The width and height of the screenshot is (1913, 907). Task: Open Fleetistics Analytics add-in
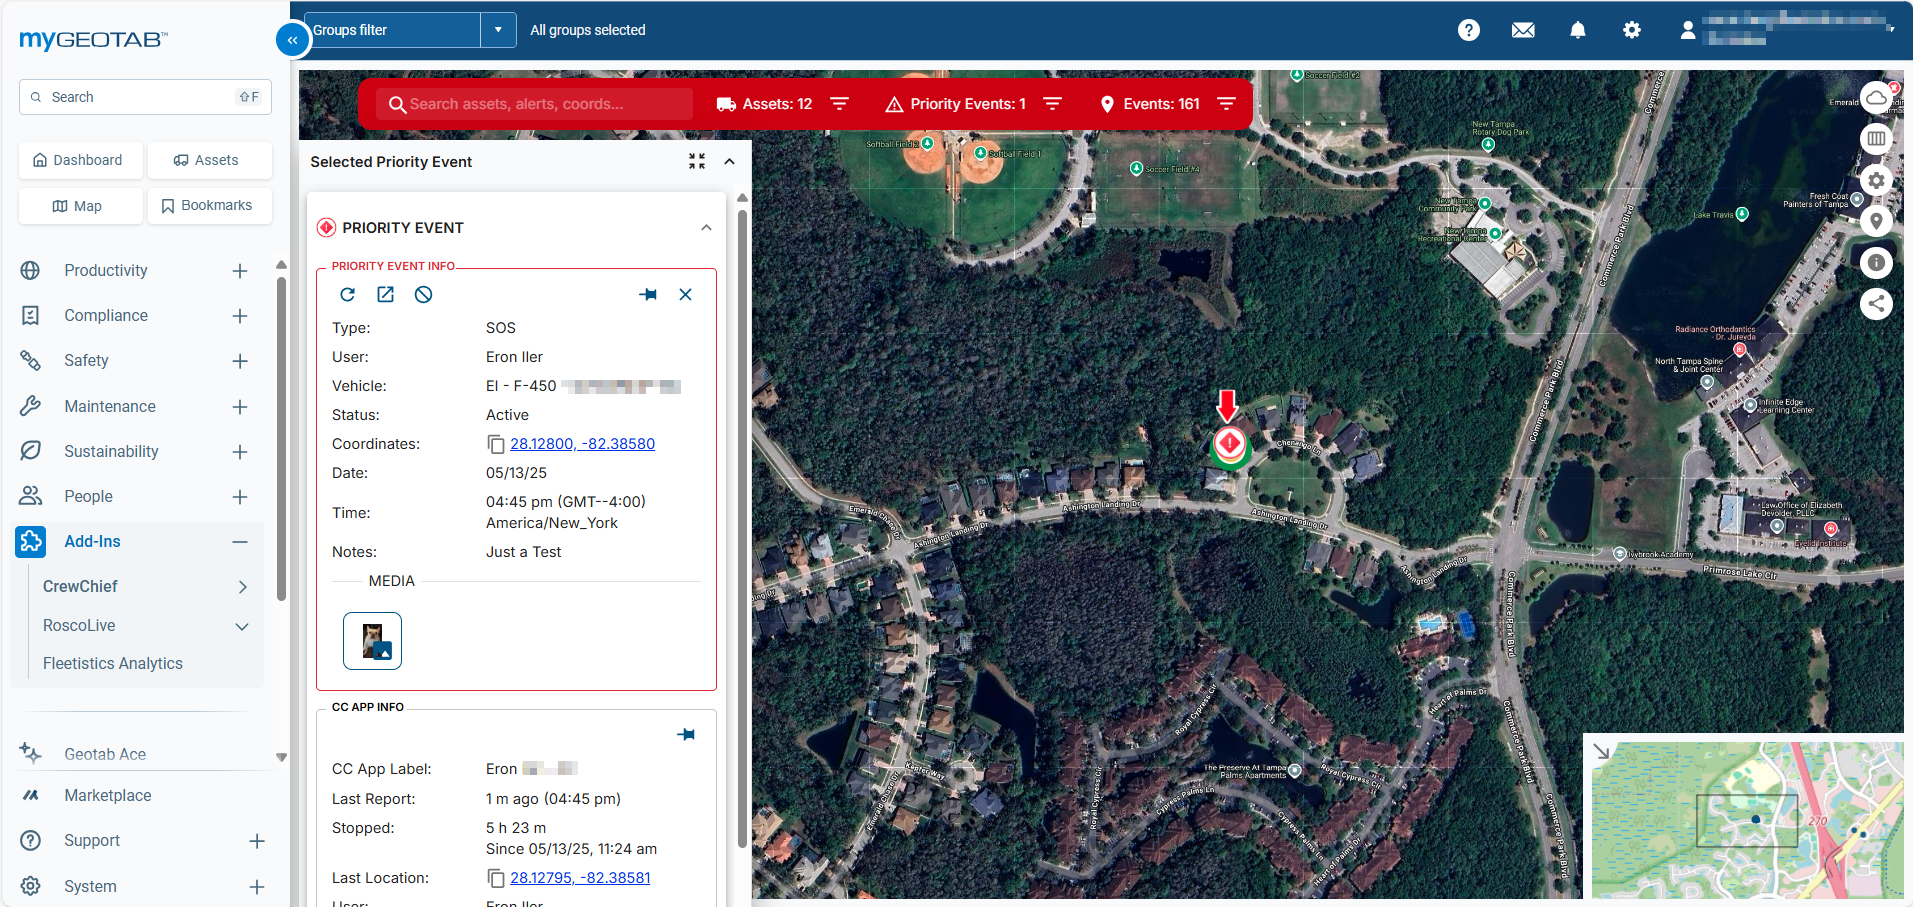113,663
